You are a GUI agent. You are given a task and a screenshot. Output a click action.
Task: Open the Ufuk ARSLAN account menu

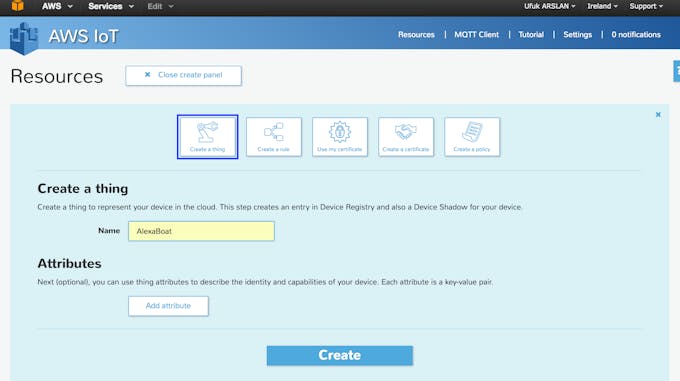point(549,6)
